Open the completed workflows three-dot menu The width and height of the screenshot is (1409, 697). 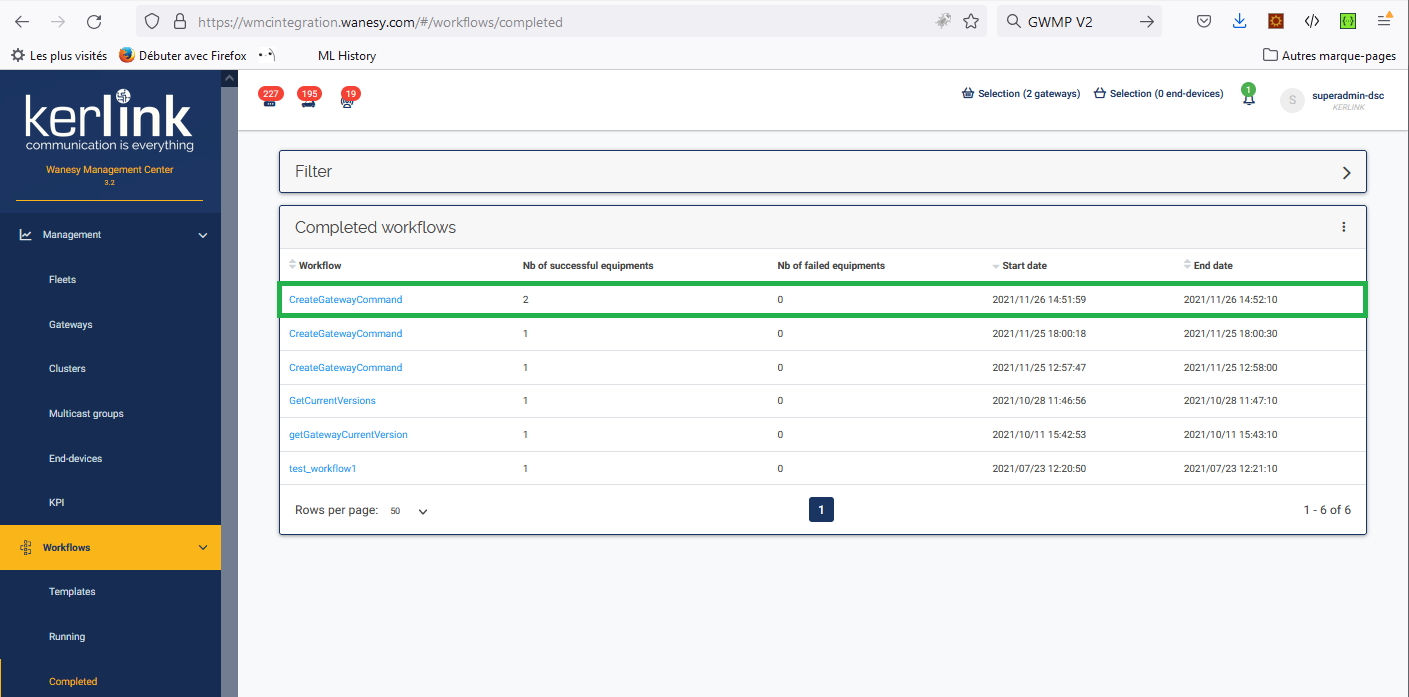[1343, 227]
